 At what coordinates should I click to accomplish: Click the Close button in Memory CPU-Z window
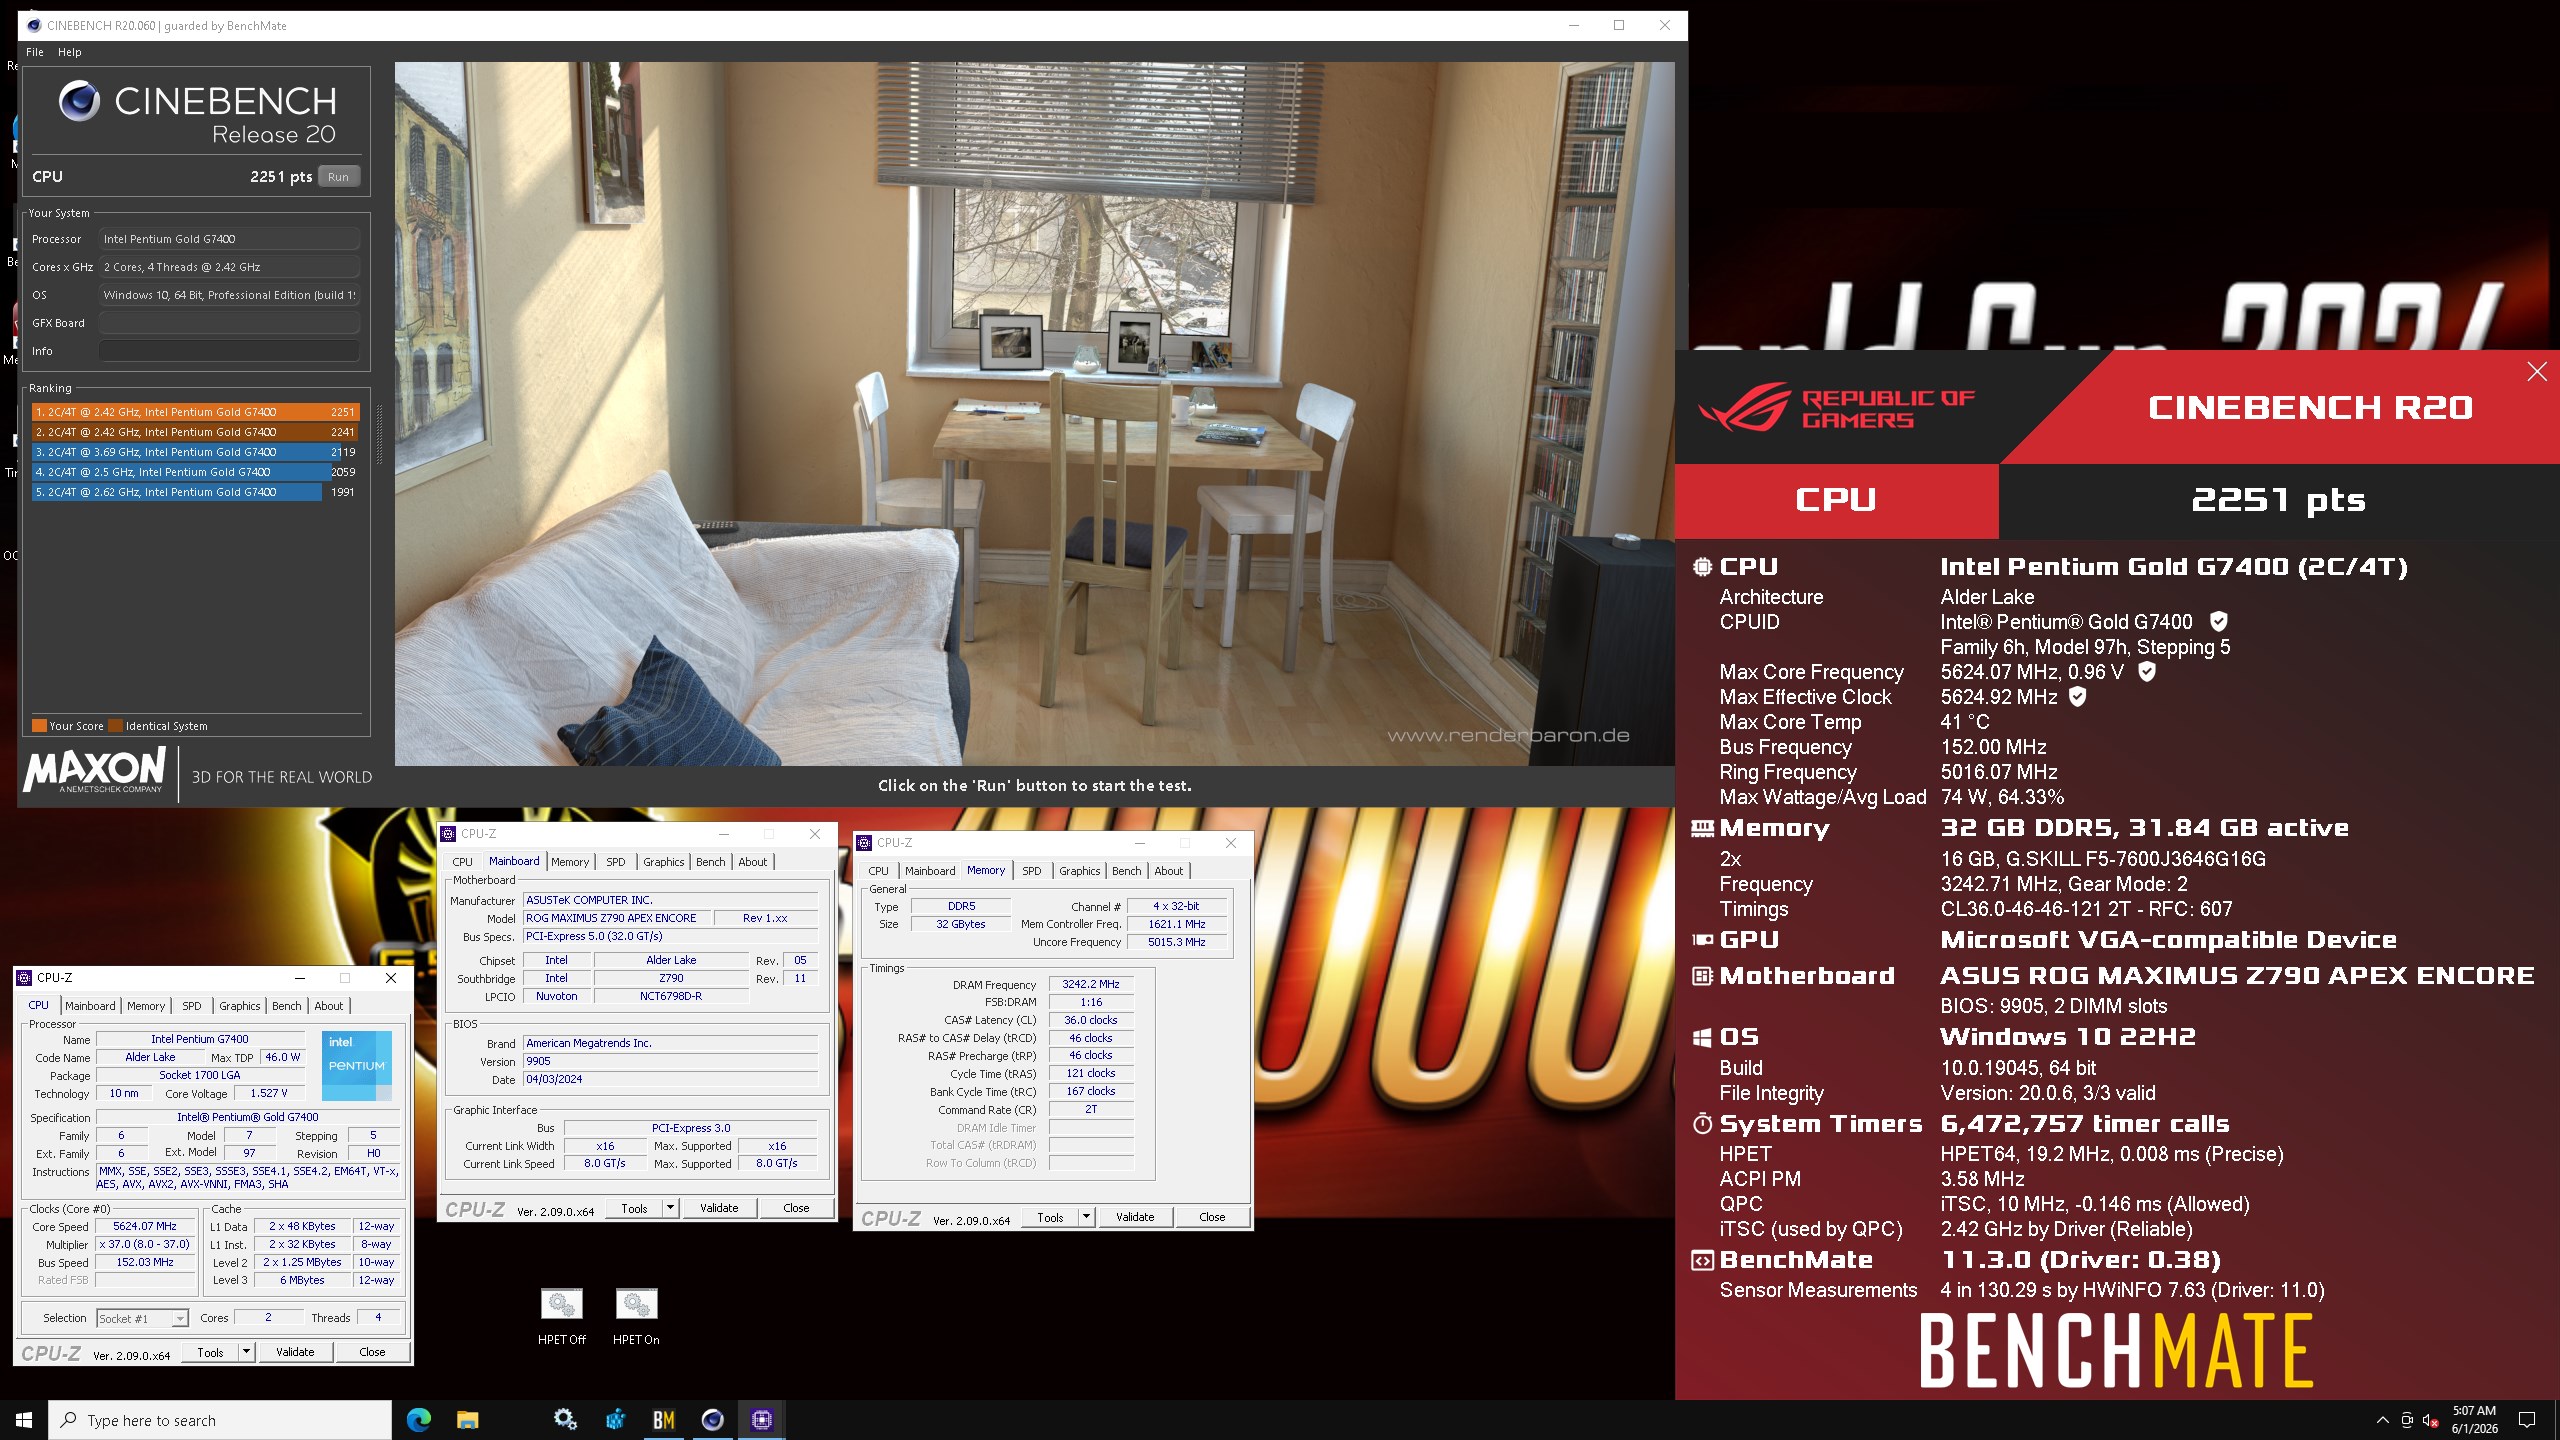pos(1212,1217)
